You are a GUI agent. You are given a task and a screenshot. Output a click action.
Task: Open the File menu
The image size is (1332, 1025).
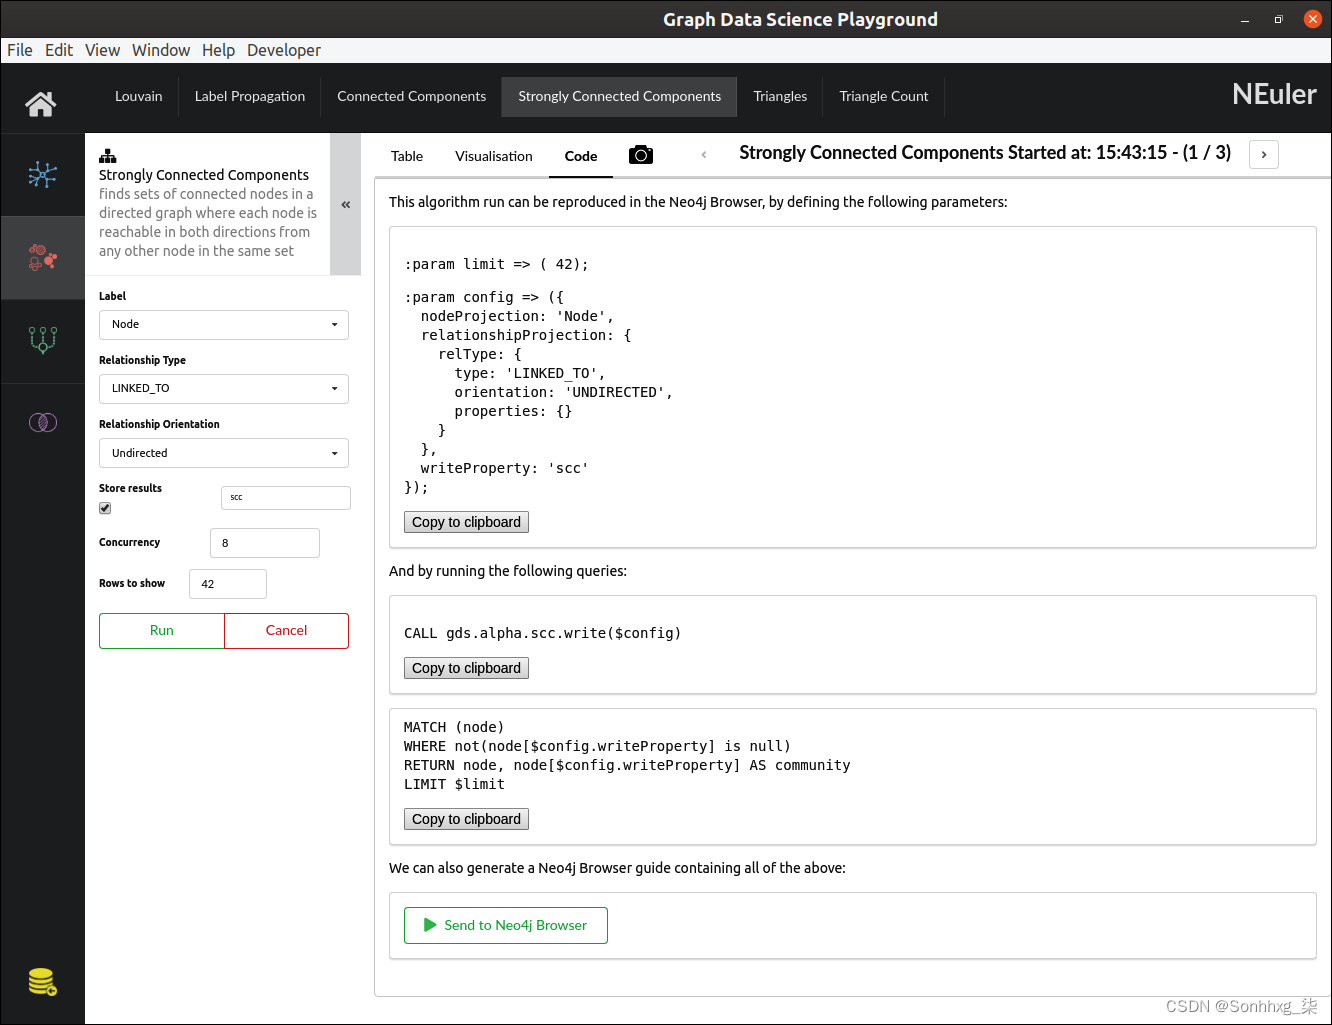(20, 50)
